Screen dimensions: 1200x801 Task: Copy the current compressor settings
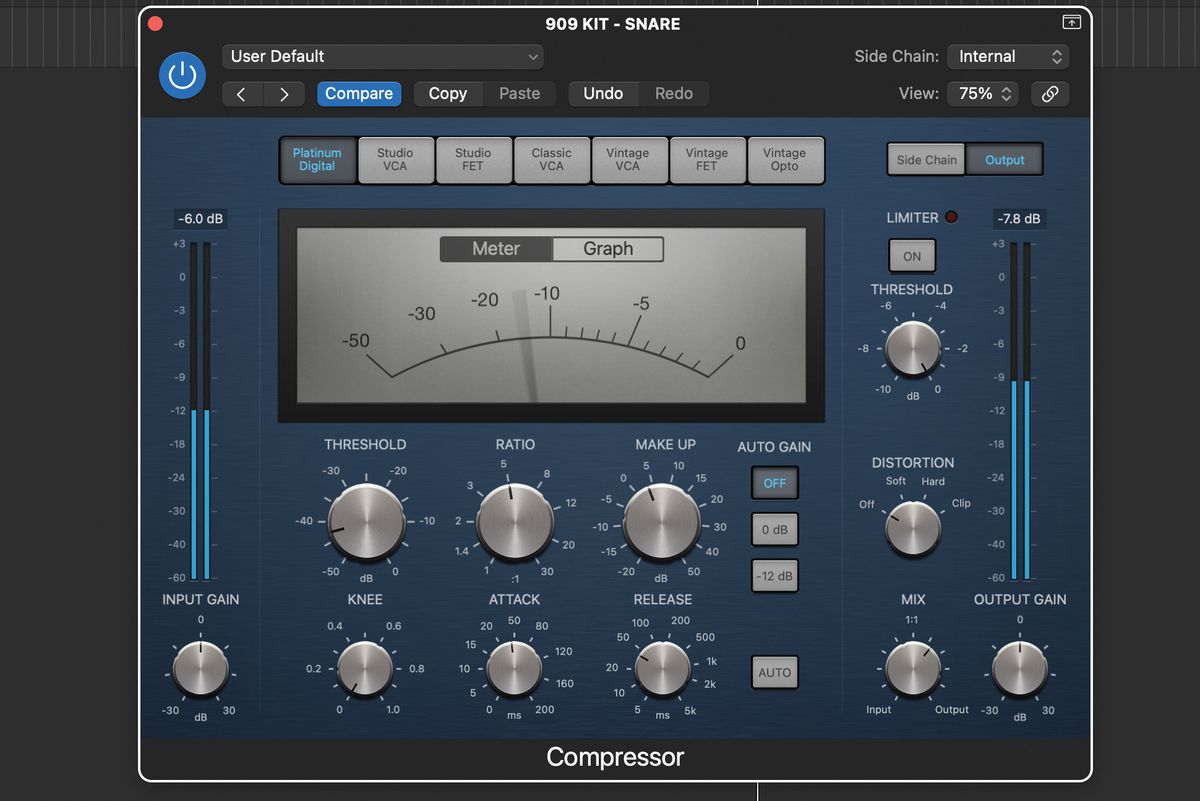coord(447,93)
